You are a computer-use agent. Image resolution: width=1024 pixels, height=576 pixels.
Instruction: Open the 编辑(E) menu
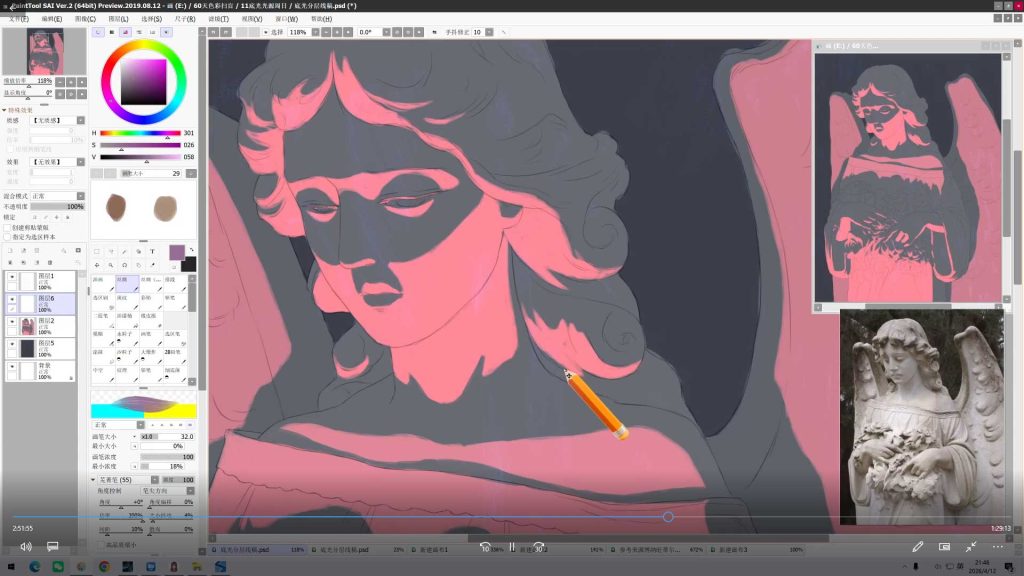tap(52, 19)
